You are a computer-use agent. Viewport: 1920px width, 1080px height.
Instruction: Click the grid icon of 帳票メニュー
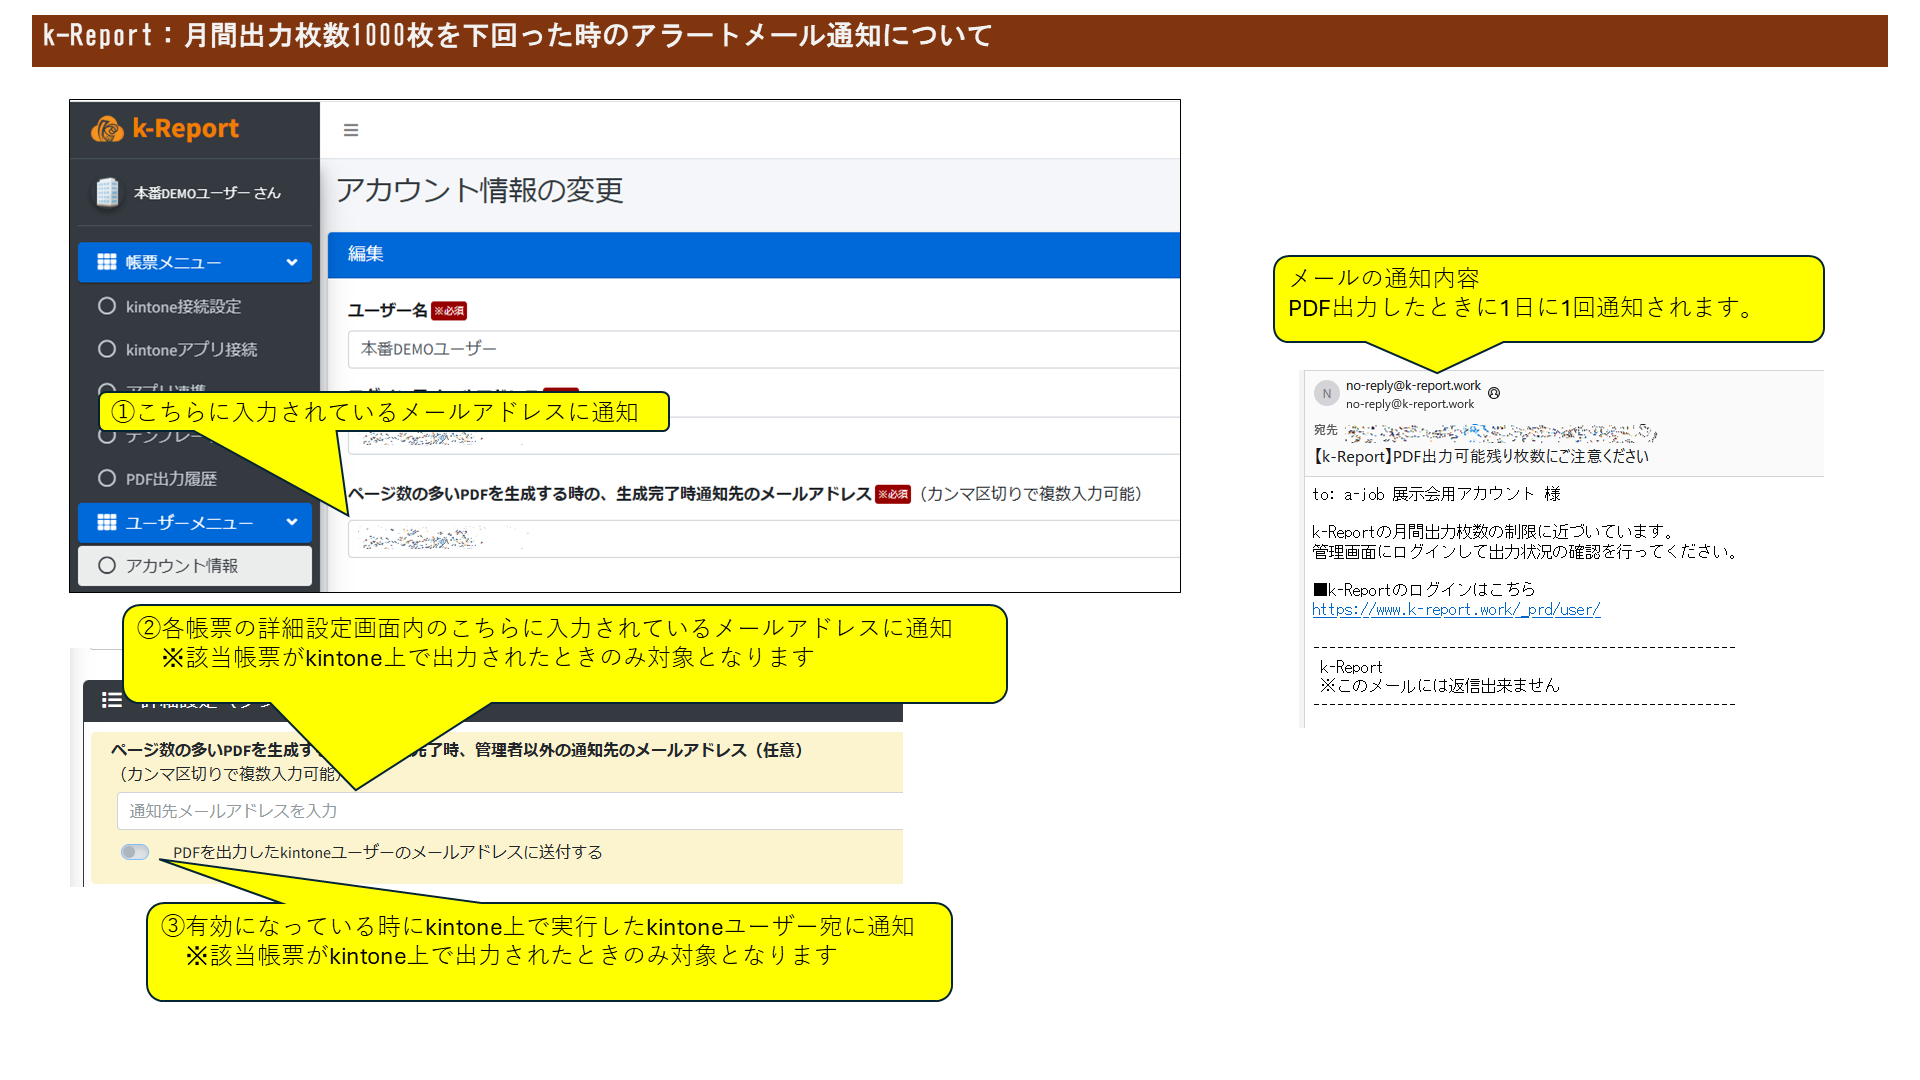tap(106, 262)
